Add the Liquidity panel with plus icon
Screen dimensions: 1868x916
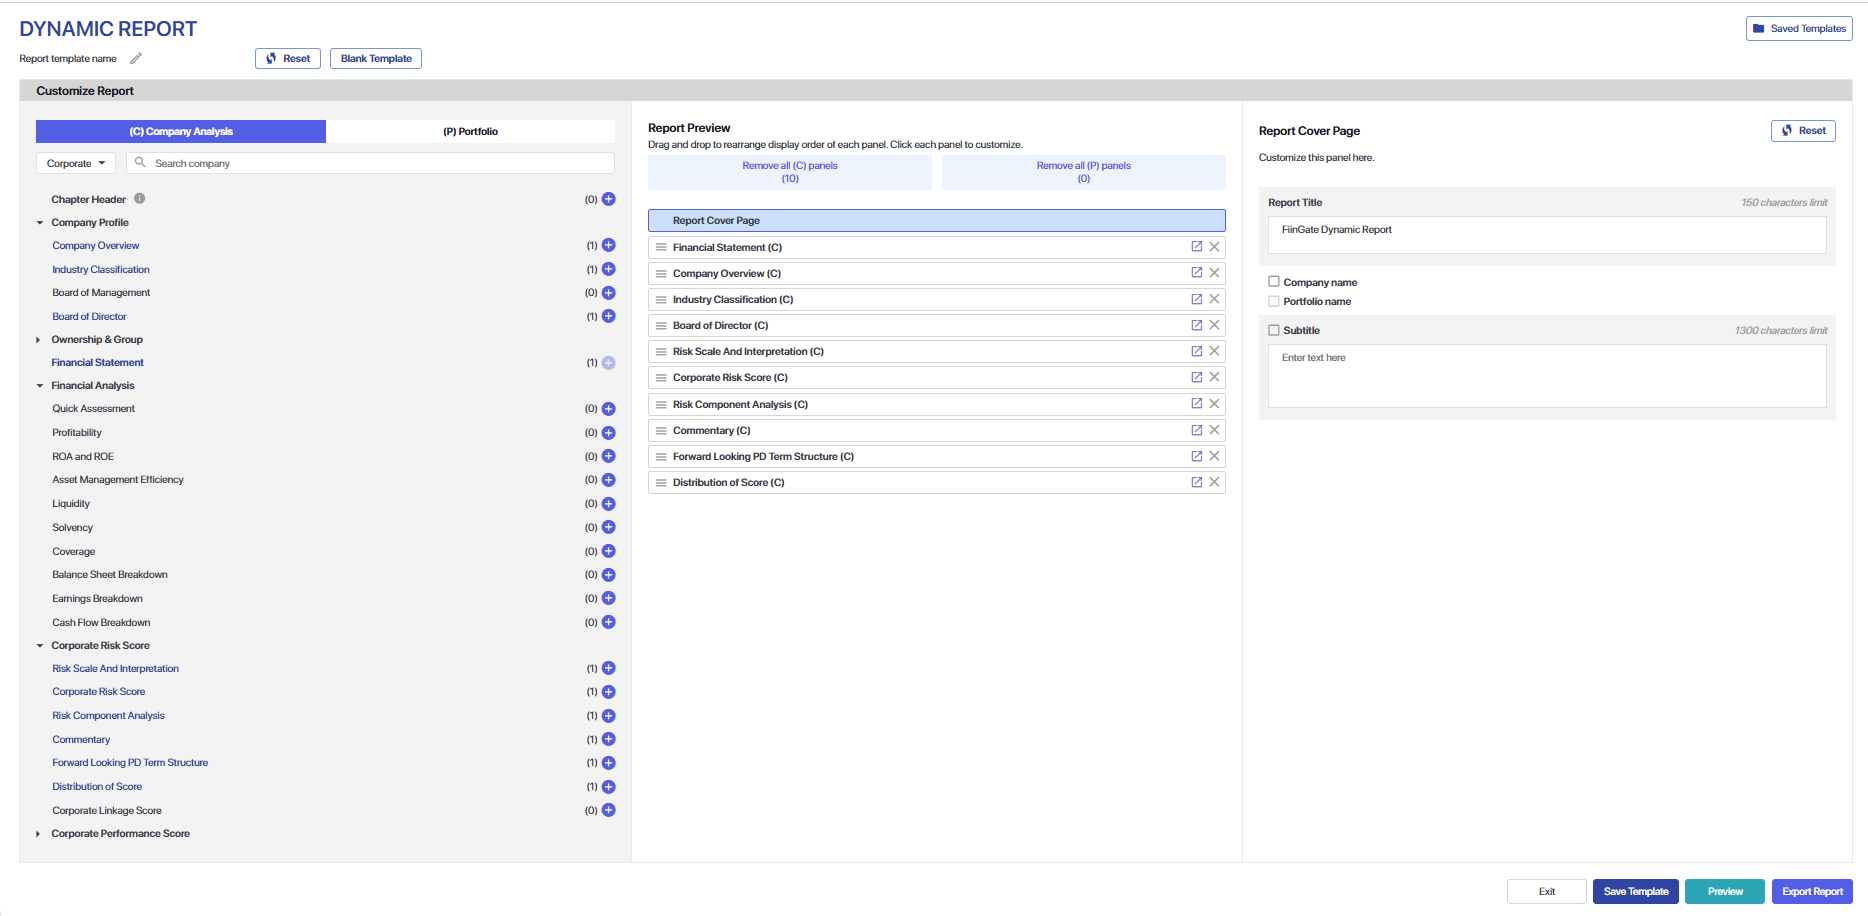[x=608, y=504]
